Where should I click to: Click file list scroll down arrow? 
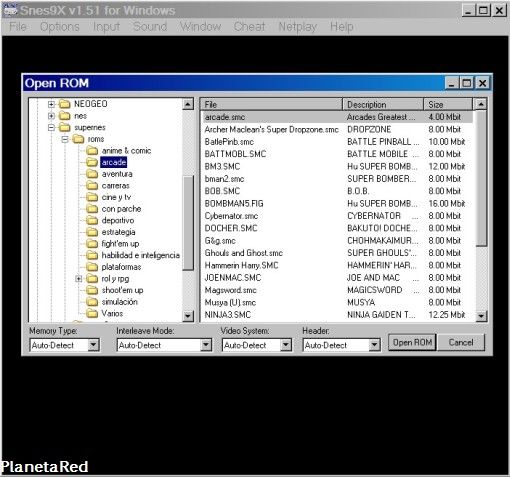click(481, 315)
